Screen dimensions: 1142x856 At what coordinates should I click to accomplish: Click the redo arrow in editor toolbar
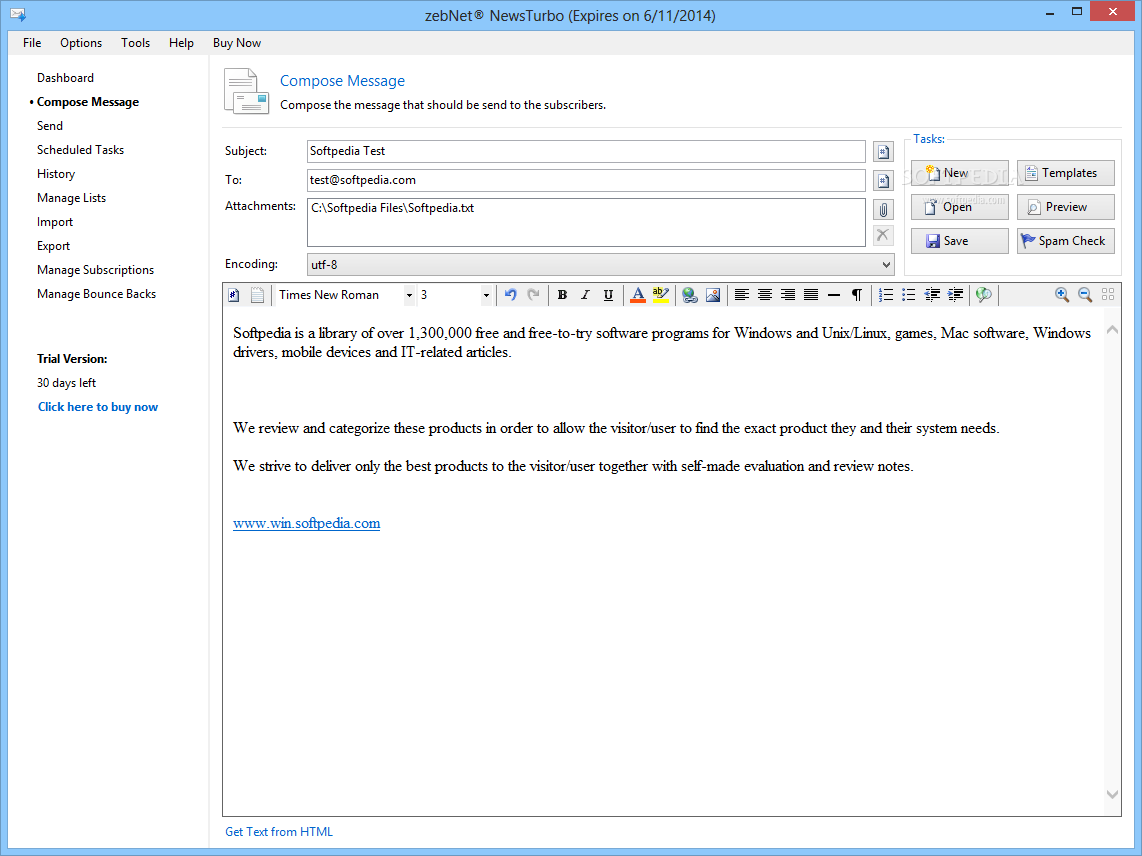point(534,294)
